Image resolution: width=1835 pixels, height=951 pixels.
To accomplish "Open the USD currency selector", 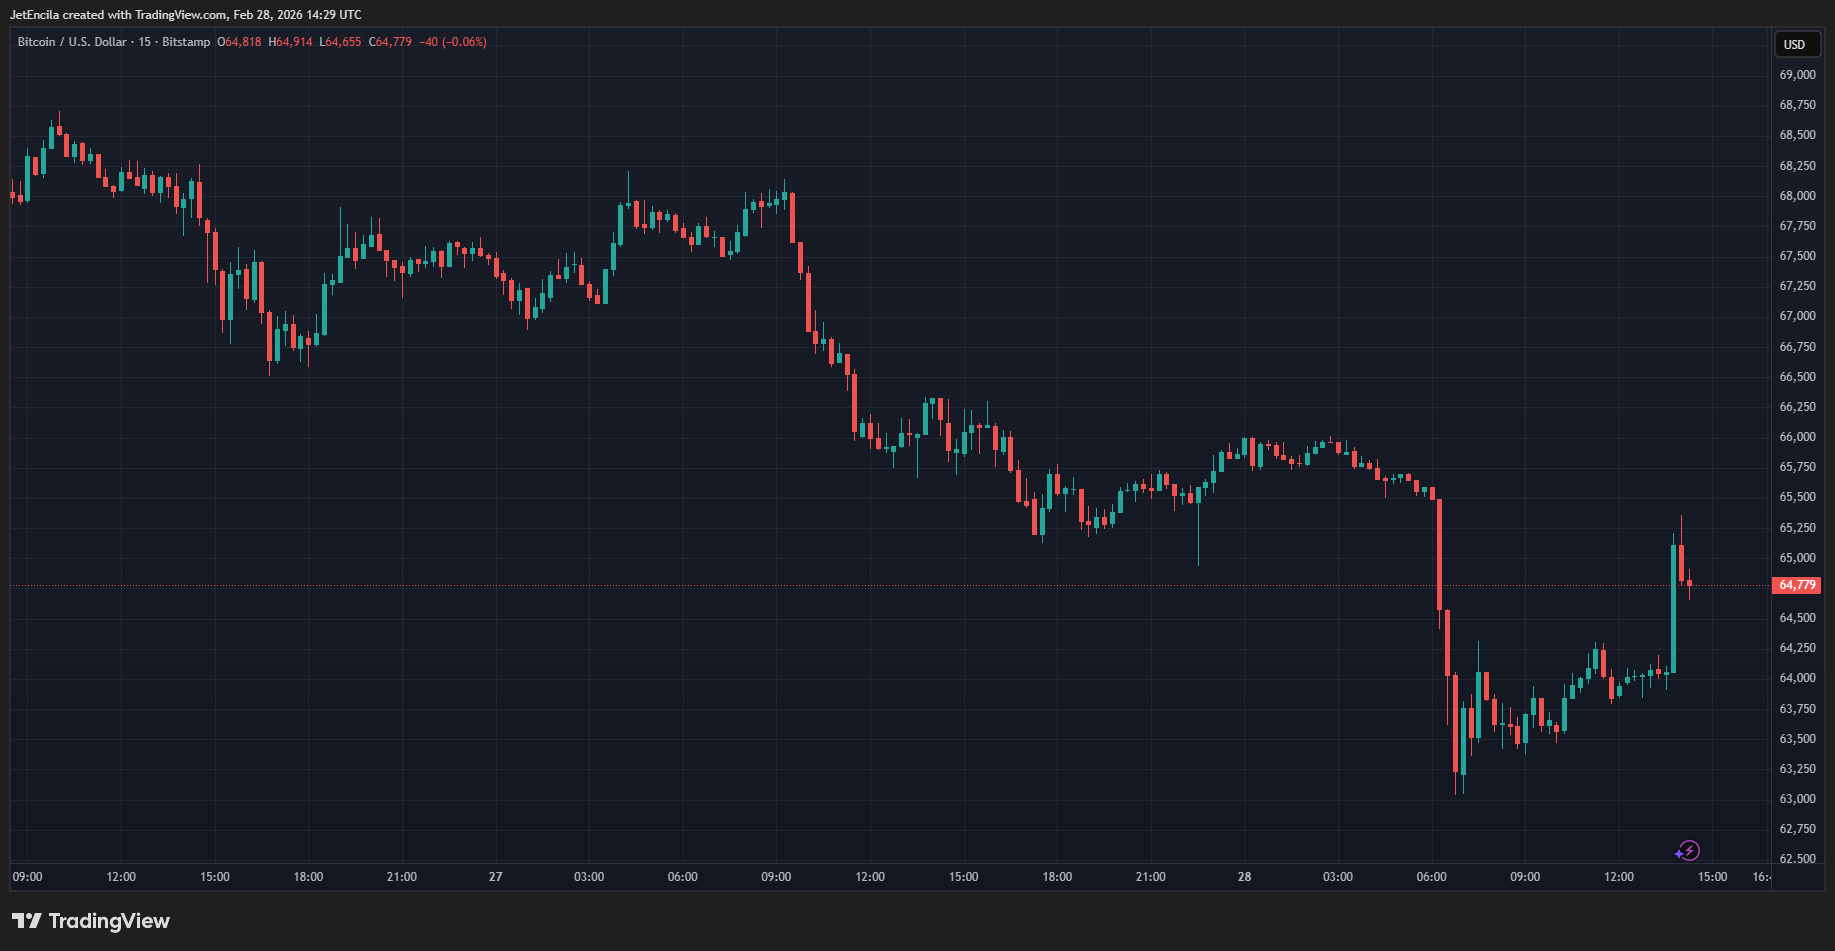I will [1795, 44].
